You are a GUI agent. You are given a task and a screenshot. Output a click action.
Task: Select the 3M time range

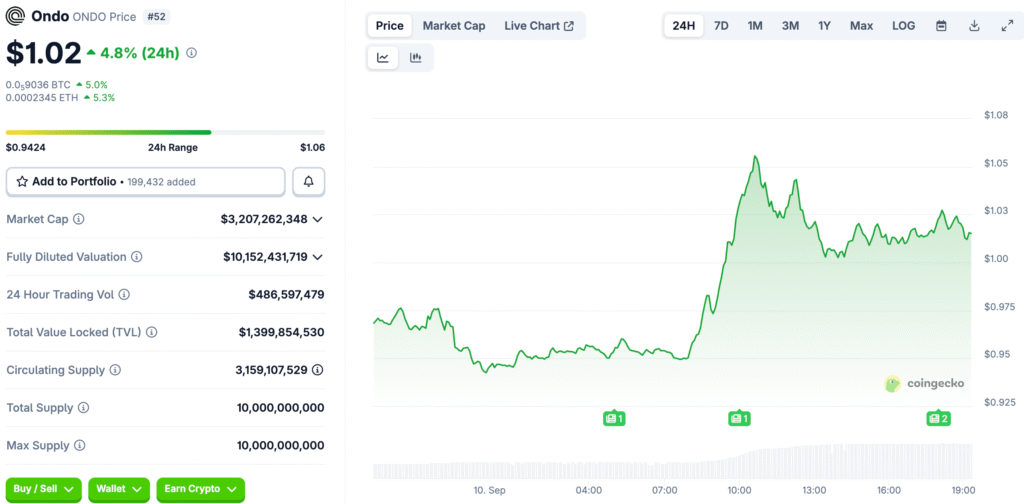pyautogui.click(x=790, y=26)
